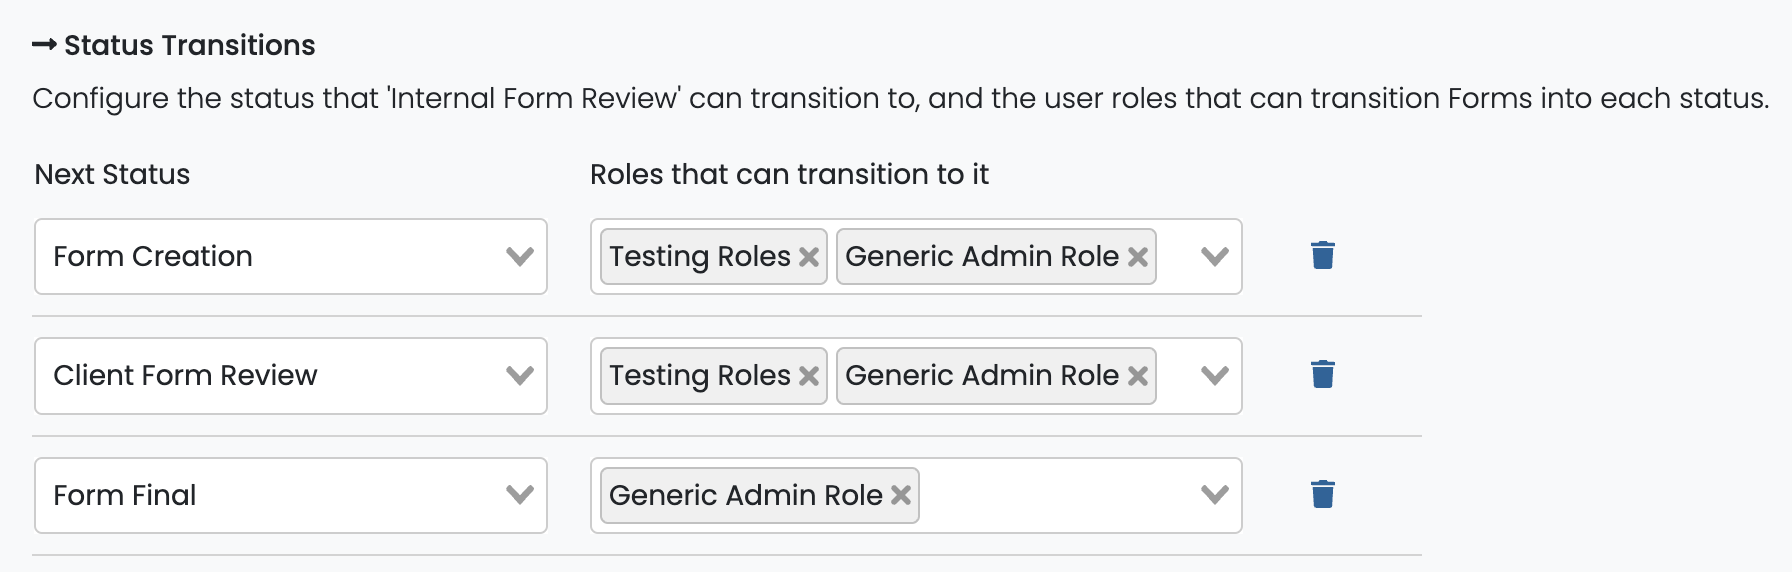Remove Generic Admin Role from Client Form Review row
Image resolution: width=1792 pixels, height=572 pixels.
click(x=1137, y=376)
